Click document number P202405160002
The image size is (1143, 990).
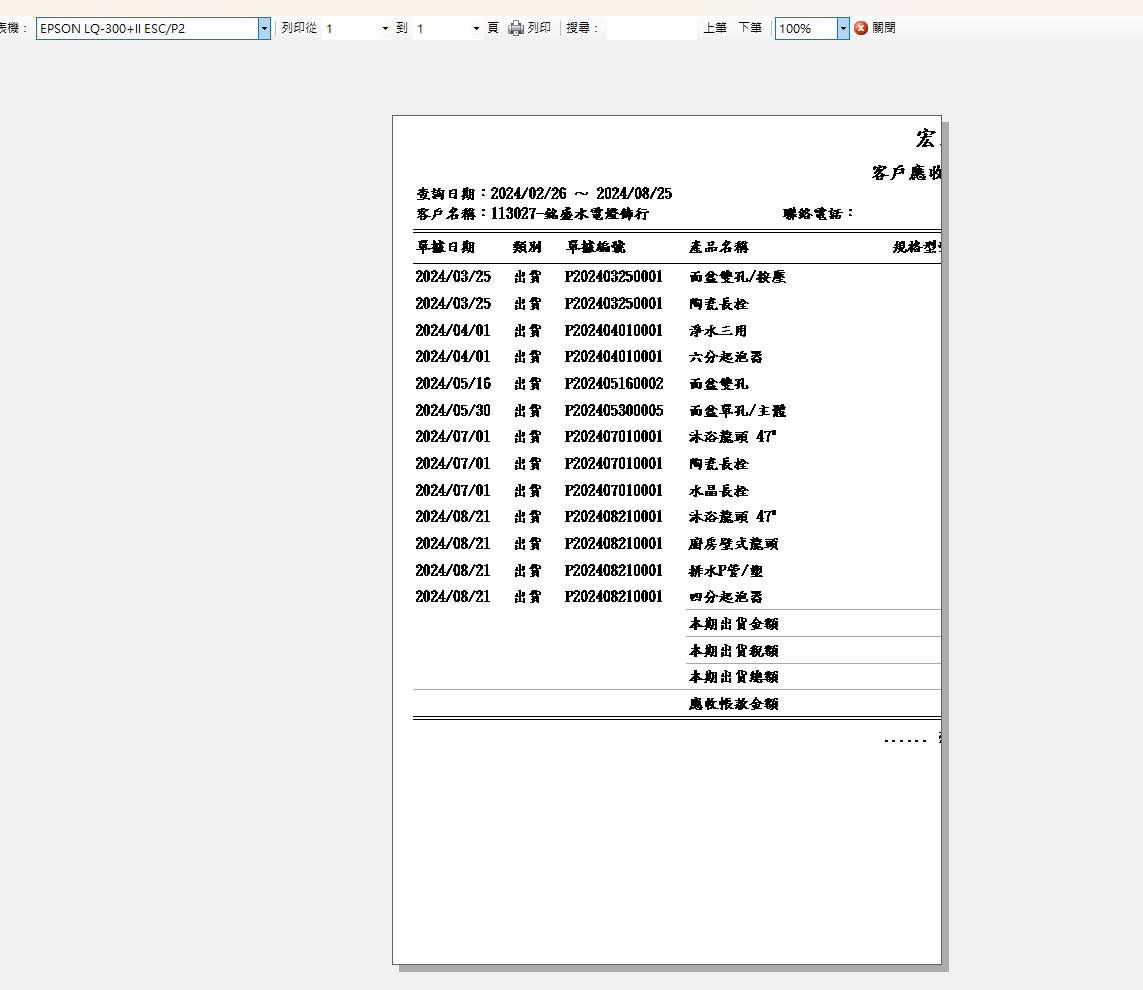[614, 383]
